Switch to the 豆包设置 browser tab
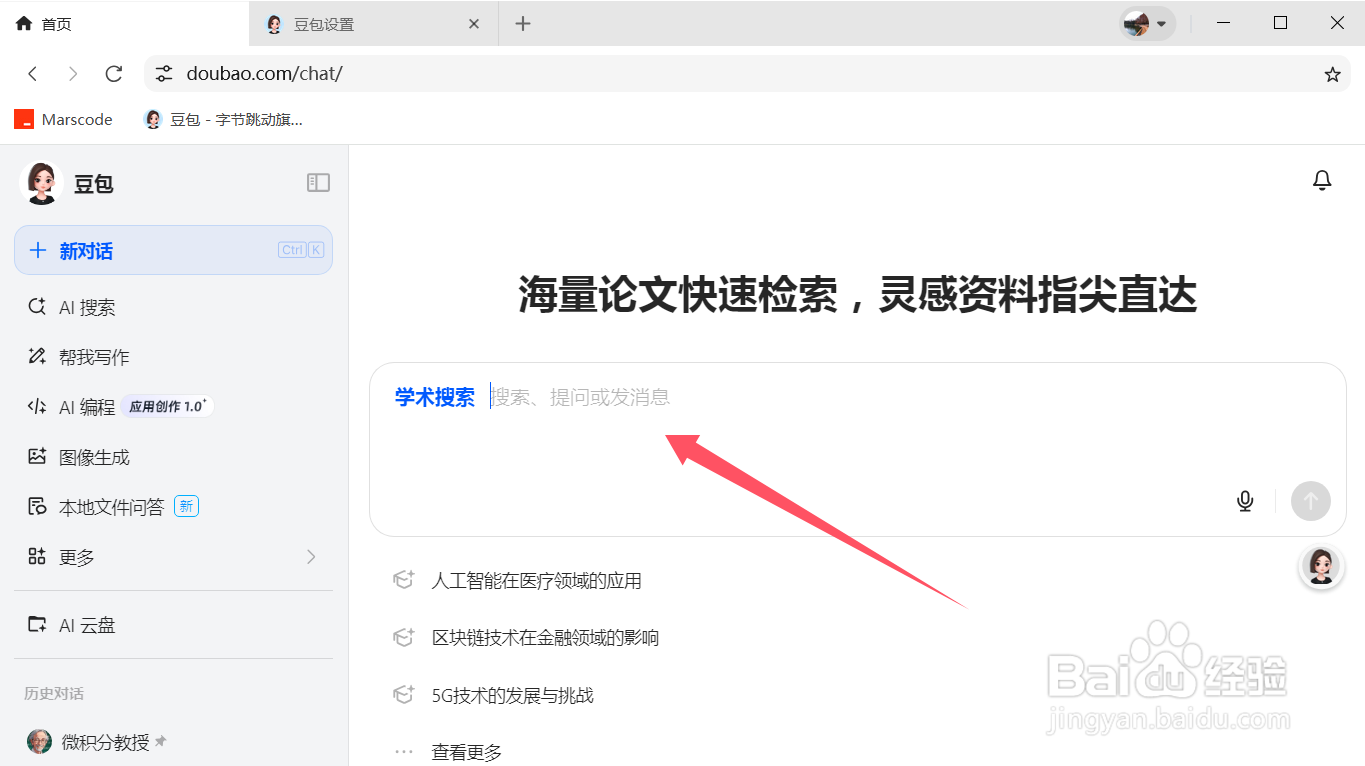The width and height of the screenshot is (1365, 766). point(373,24)
